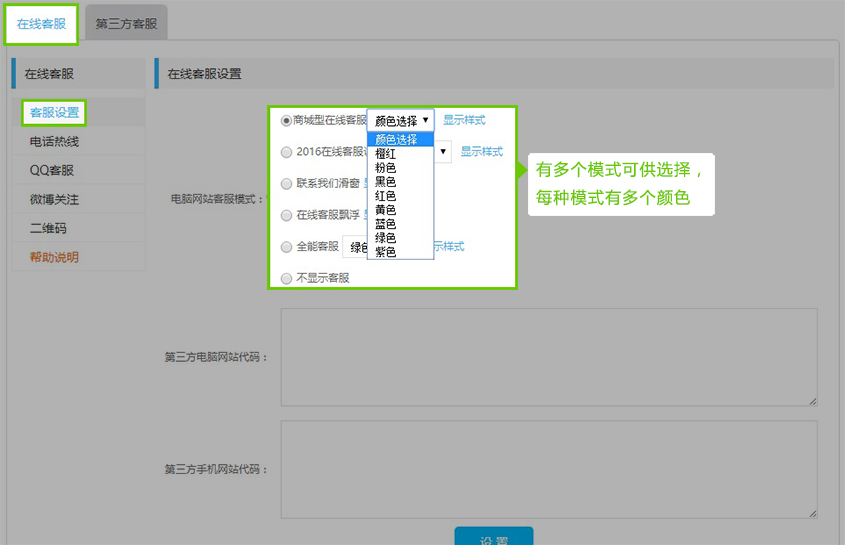
Task: Go to QQ客服 settings
Action: tap(52, 170)
